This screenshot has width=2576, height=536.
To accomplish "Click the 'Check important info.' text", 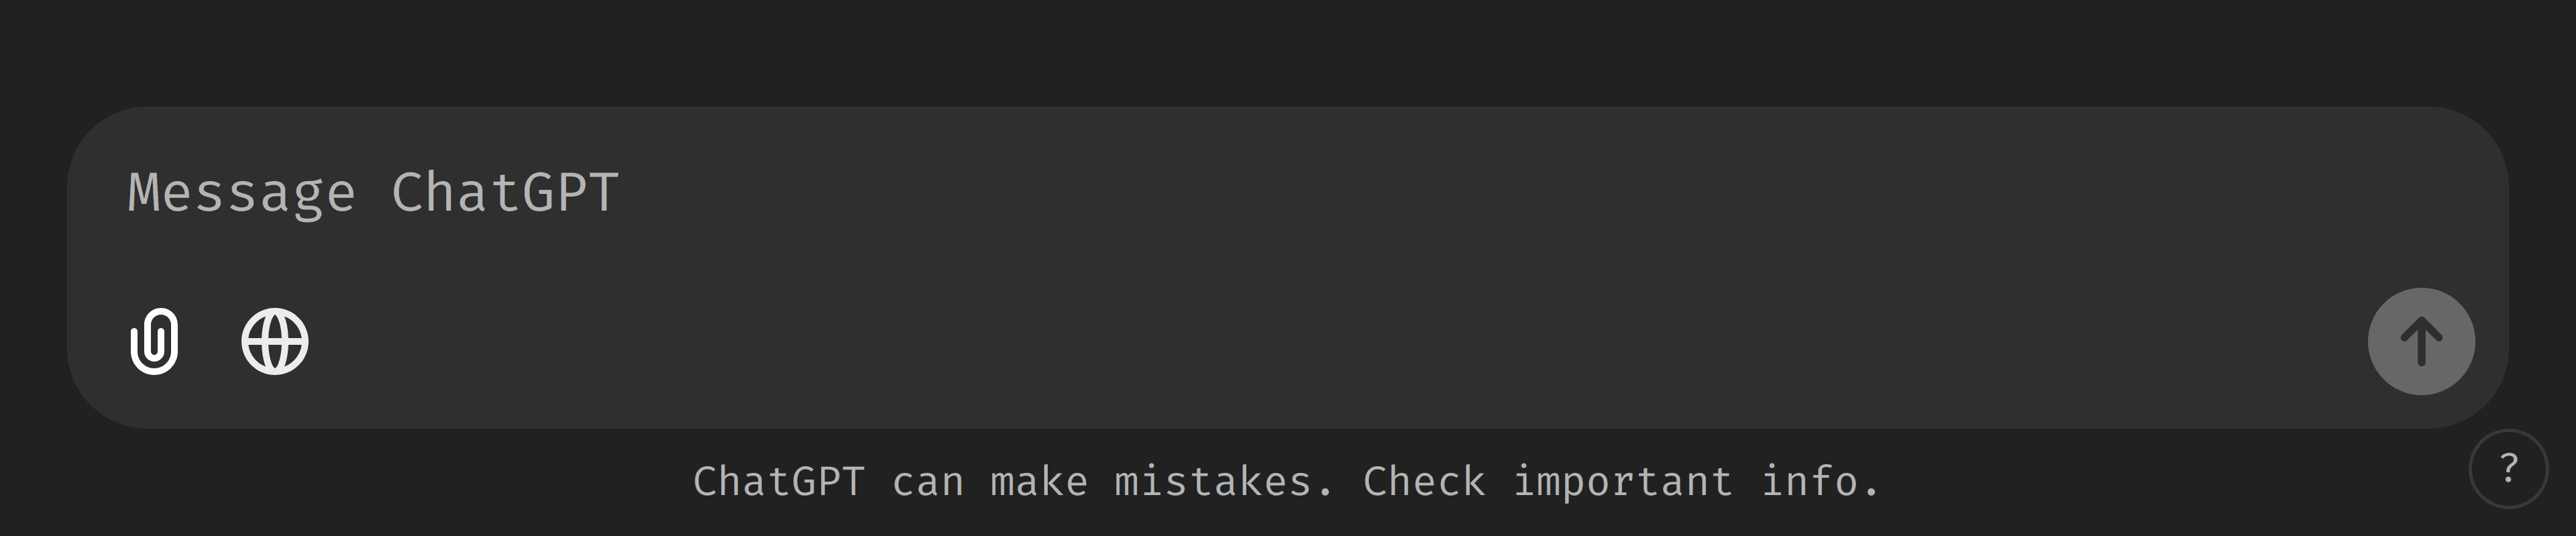I will [x=1621, y=481].
